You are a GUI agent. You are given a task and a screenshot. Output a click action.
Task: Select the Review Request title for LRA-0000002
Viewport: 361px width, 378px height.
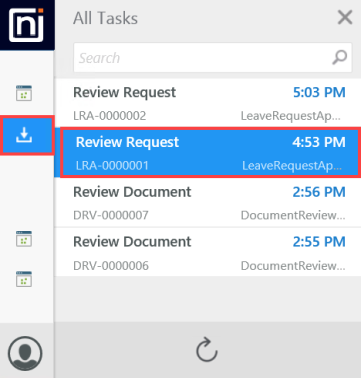click(124, 93)
